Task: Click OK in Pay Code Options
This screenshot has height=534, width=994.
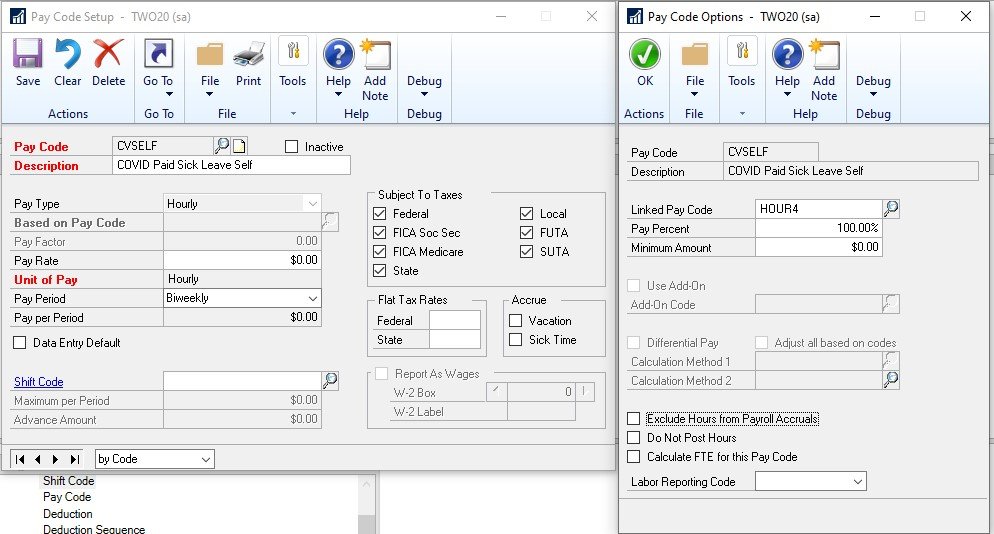Action: pos(645,63)
